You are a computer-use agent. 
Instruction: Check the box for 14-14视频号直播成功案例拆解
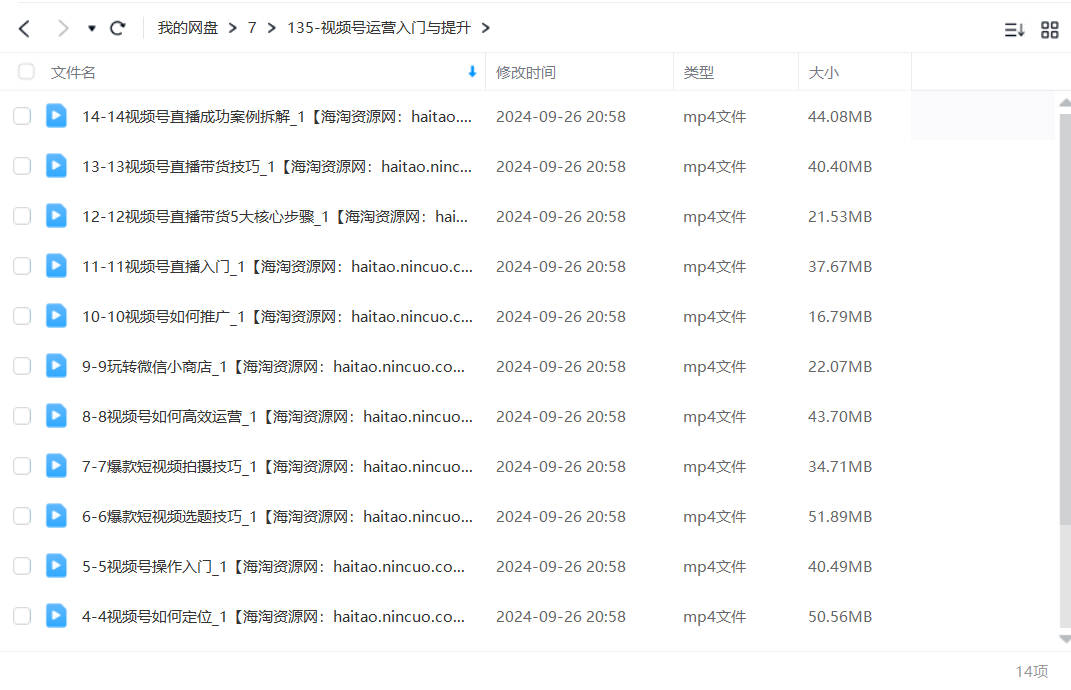23,116
